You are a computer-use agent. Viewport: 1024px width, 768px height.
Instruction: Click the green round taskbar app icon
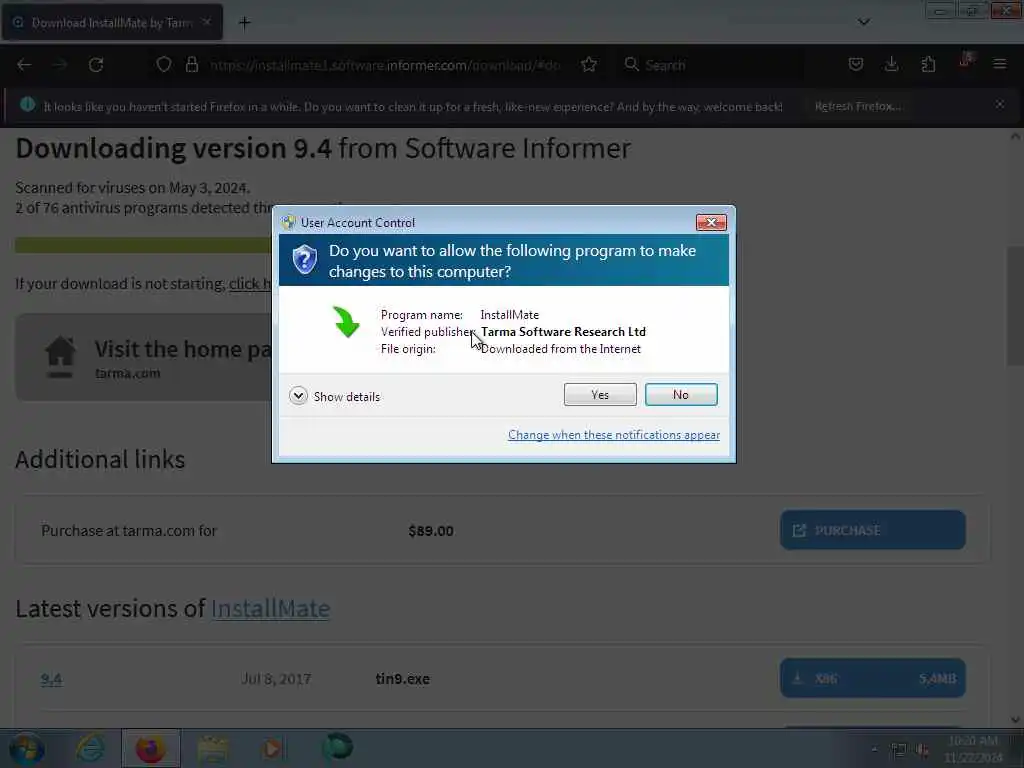click(337, 747)
